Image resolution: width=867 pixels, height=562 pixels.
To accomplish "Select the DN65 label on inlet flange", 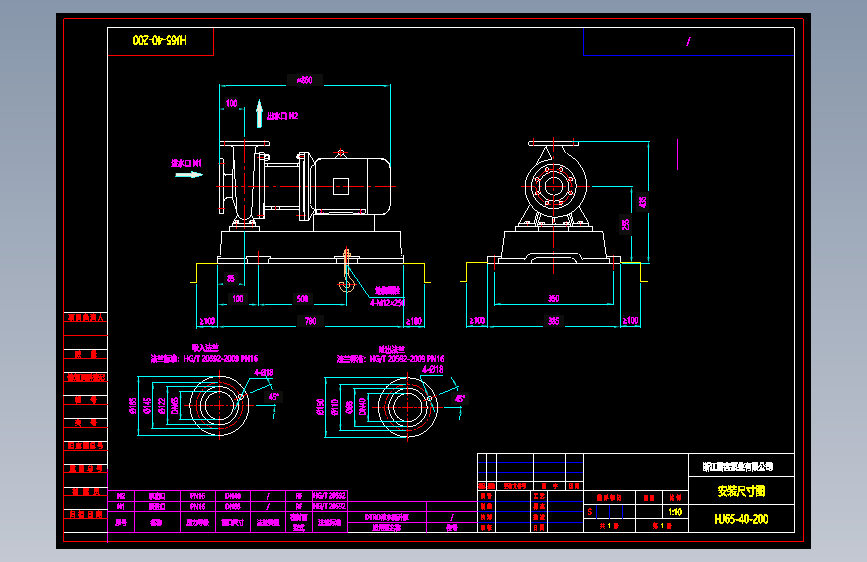I will coord(175,405).
